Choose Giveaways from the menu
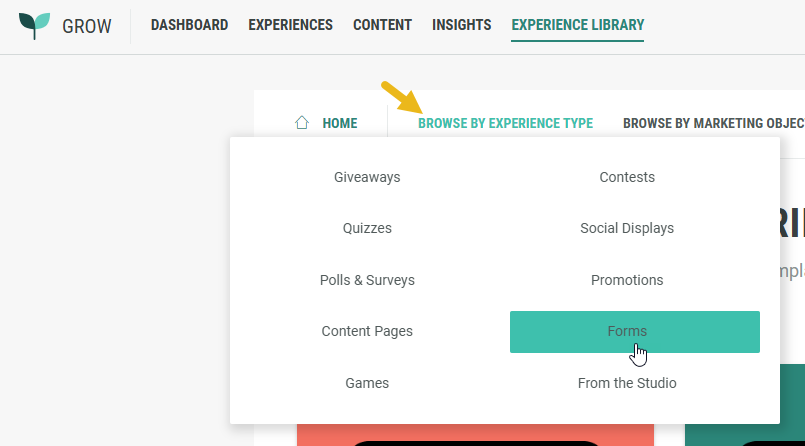 point(367,177)
